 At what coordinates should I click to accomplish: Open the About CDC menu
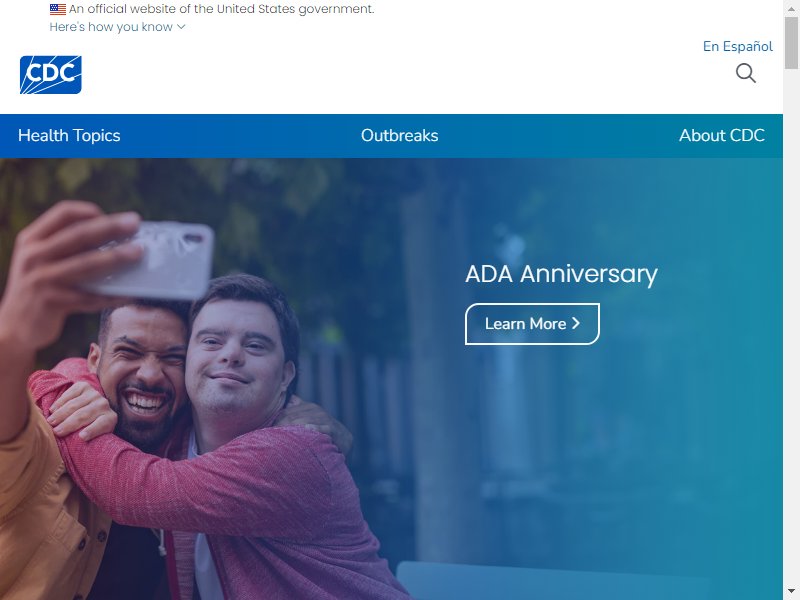tap(721, 136)
